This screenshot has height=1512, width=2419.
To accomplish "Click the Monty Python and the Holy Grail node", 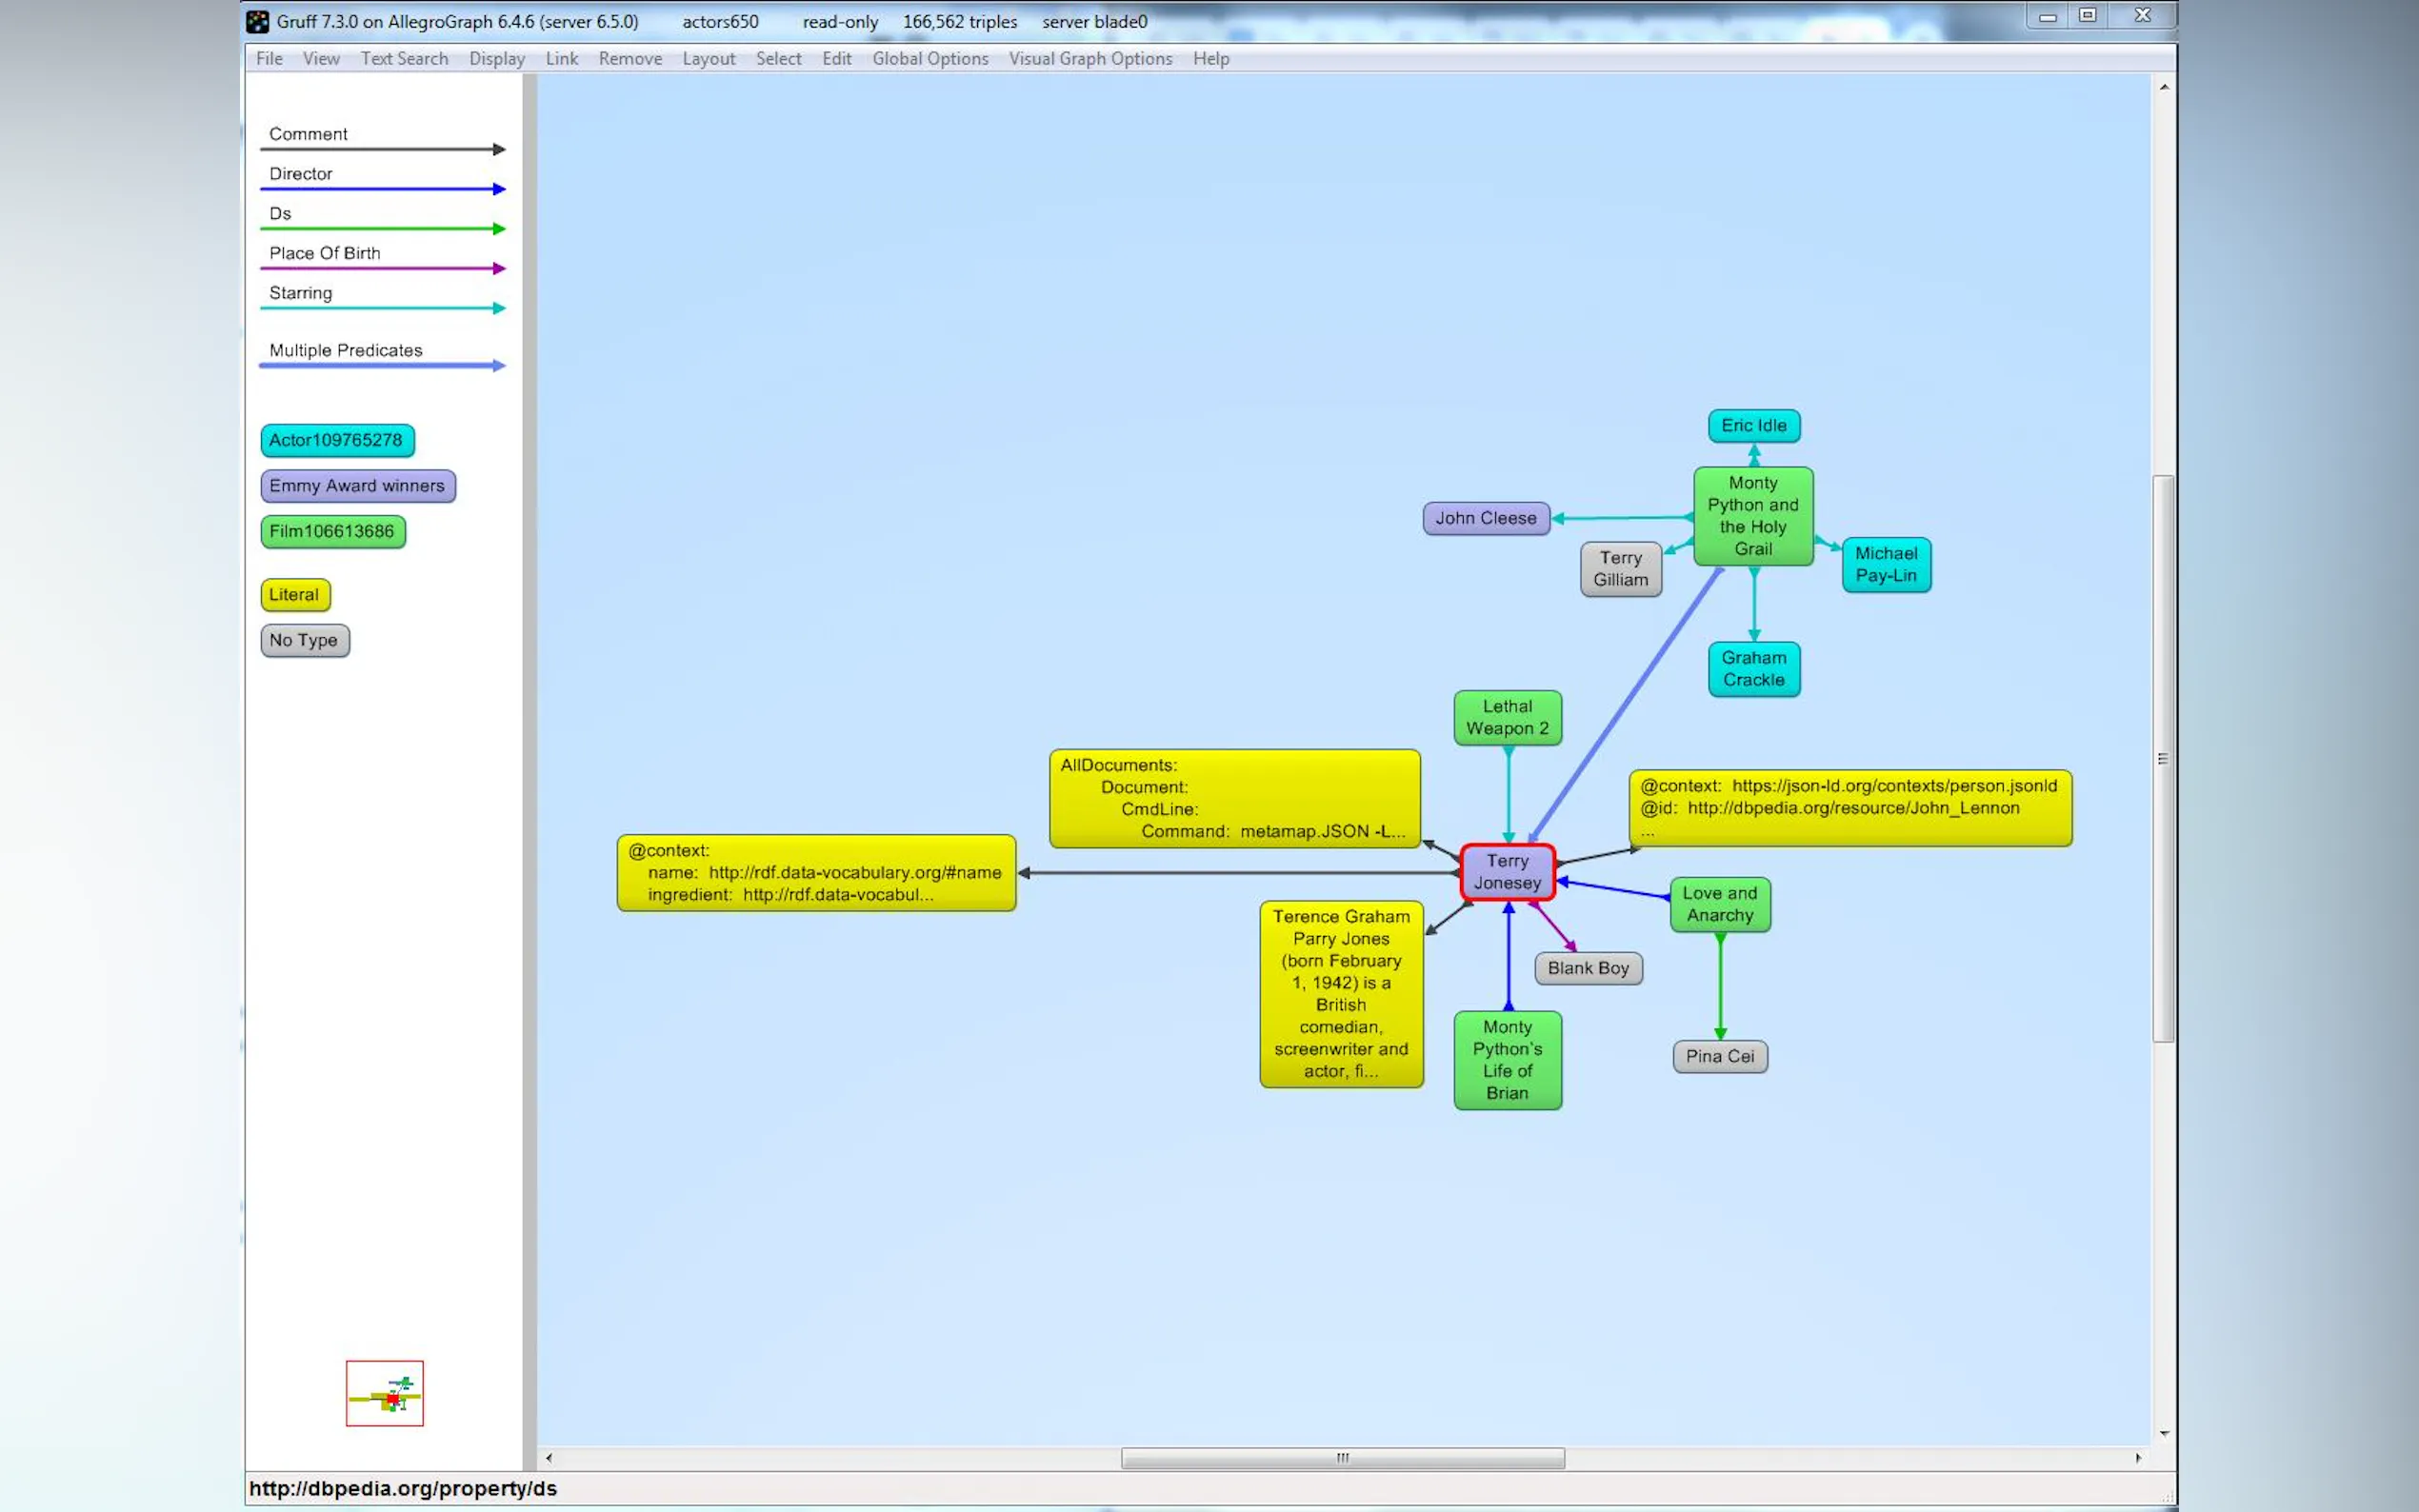I will pos(1752,516).
